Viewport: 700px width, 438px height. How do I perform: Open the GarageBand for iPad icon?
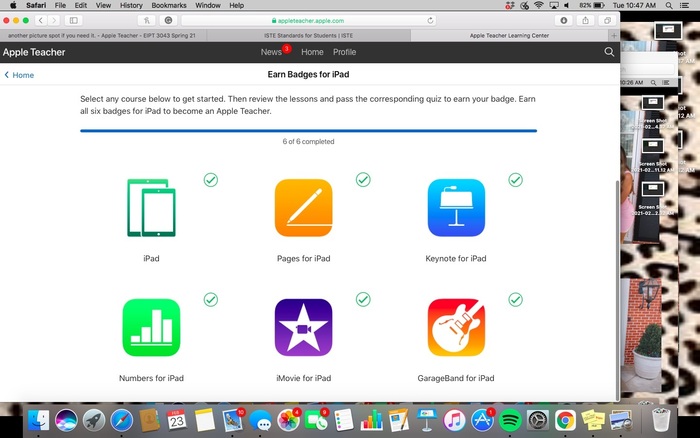point(455,327)
